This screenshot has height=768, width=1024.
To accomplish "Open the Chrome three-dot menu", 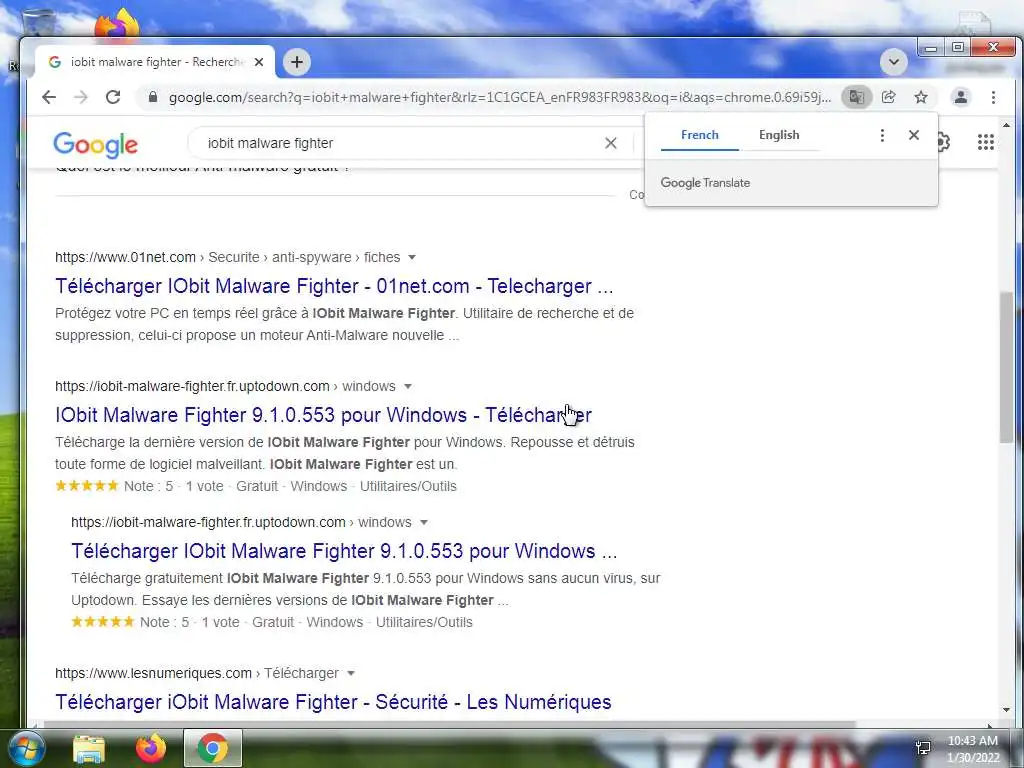I will 993,97.
